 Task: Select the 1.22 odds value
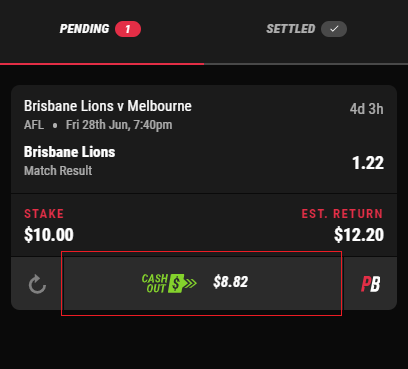click(x=368, y=163)
